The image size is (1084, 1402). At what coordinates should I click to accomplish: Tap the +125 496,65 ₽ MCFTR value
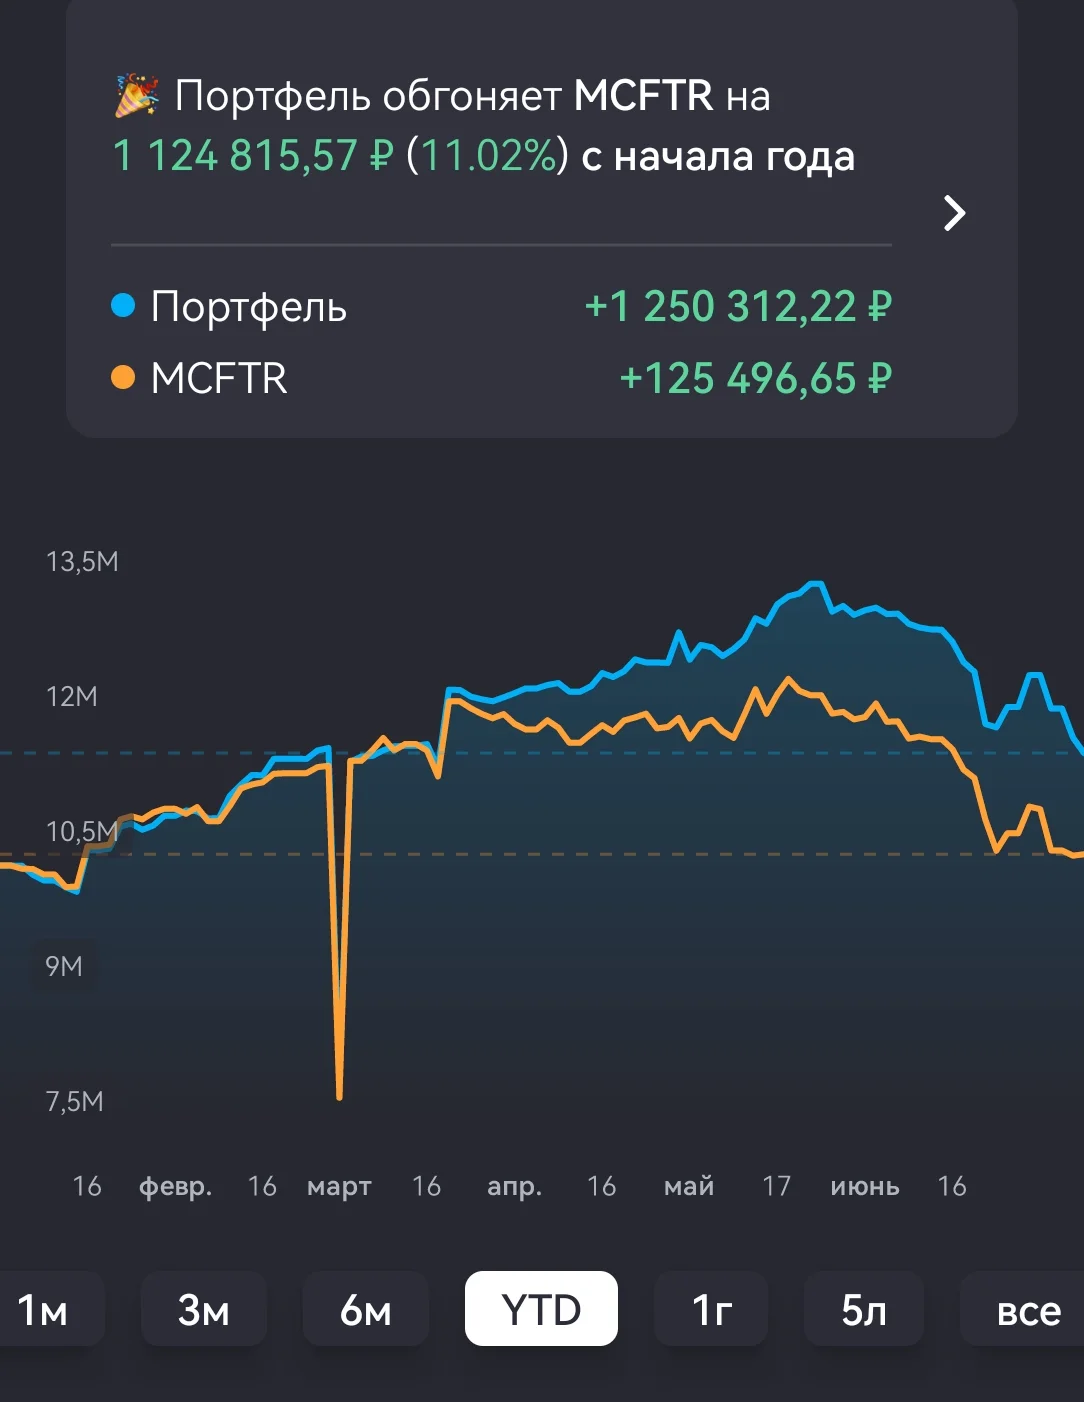(755, 379)
